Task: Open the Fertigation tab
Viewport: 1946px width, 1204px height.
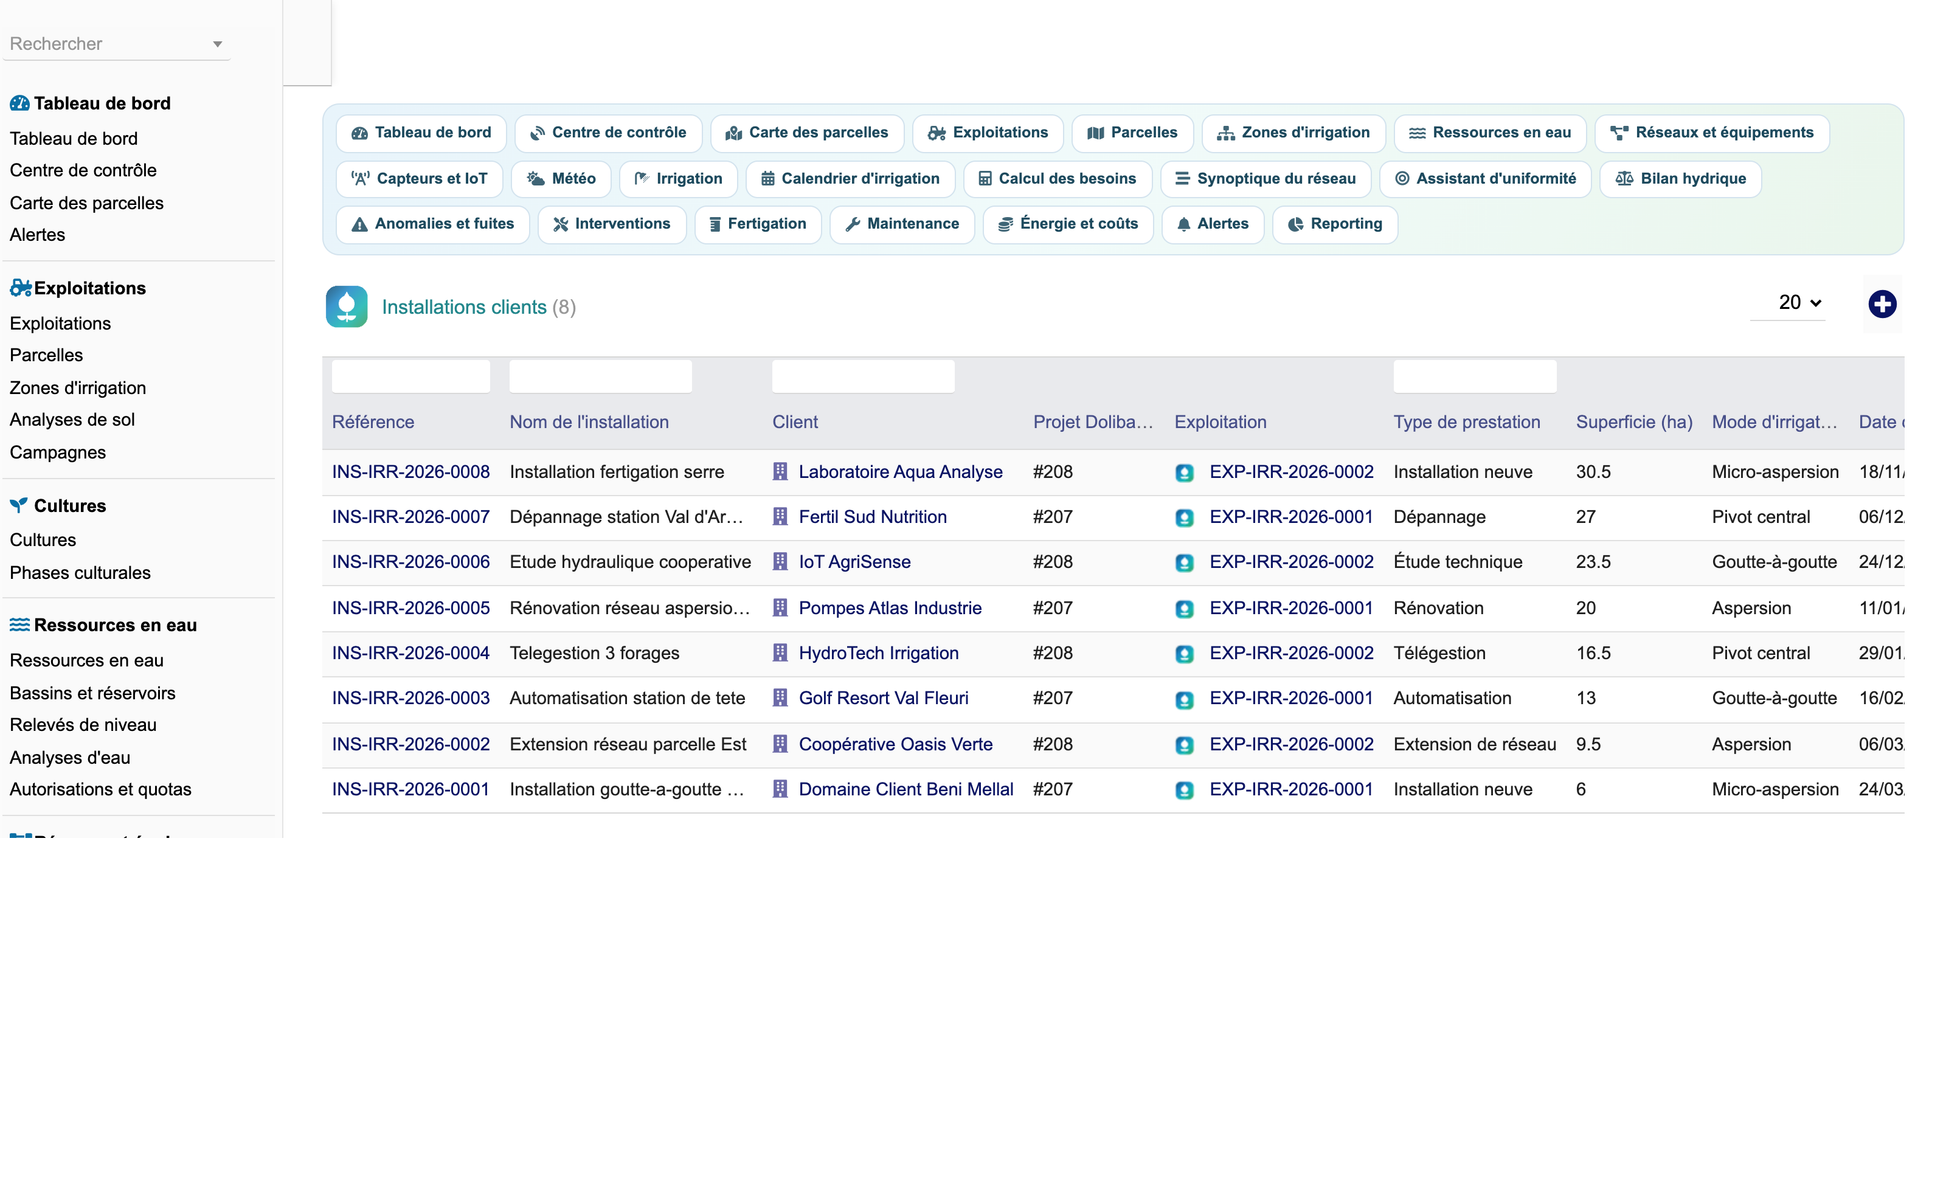Action: click(758, 224)
